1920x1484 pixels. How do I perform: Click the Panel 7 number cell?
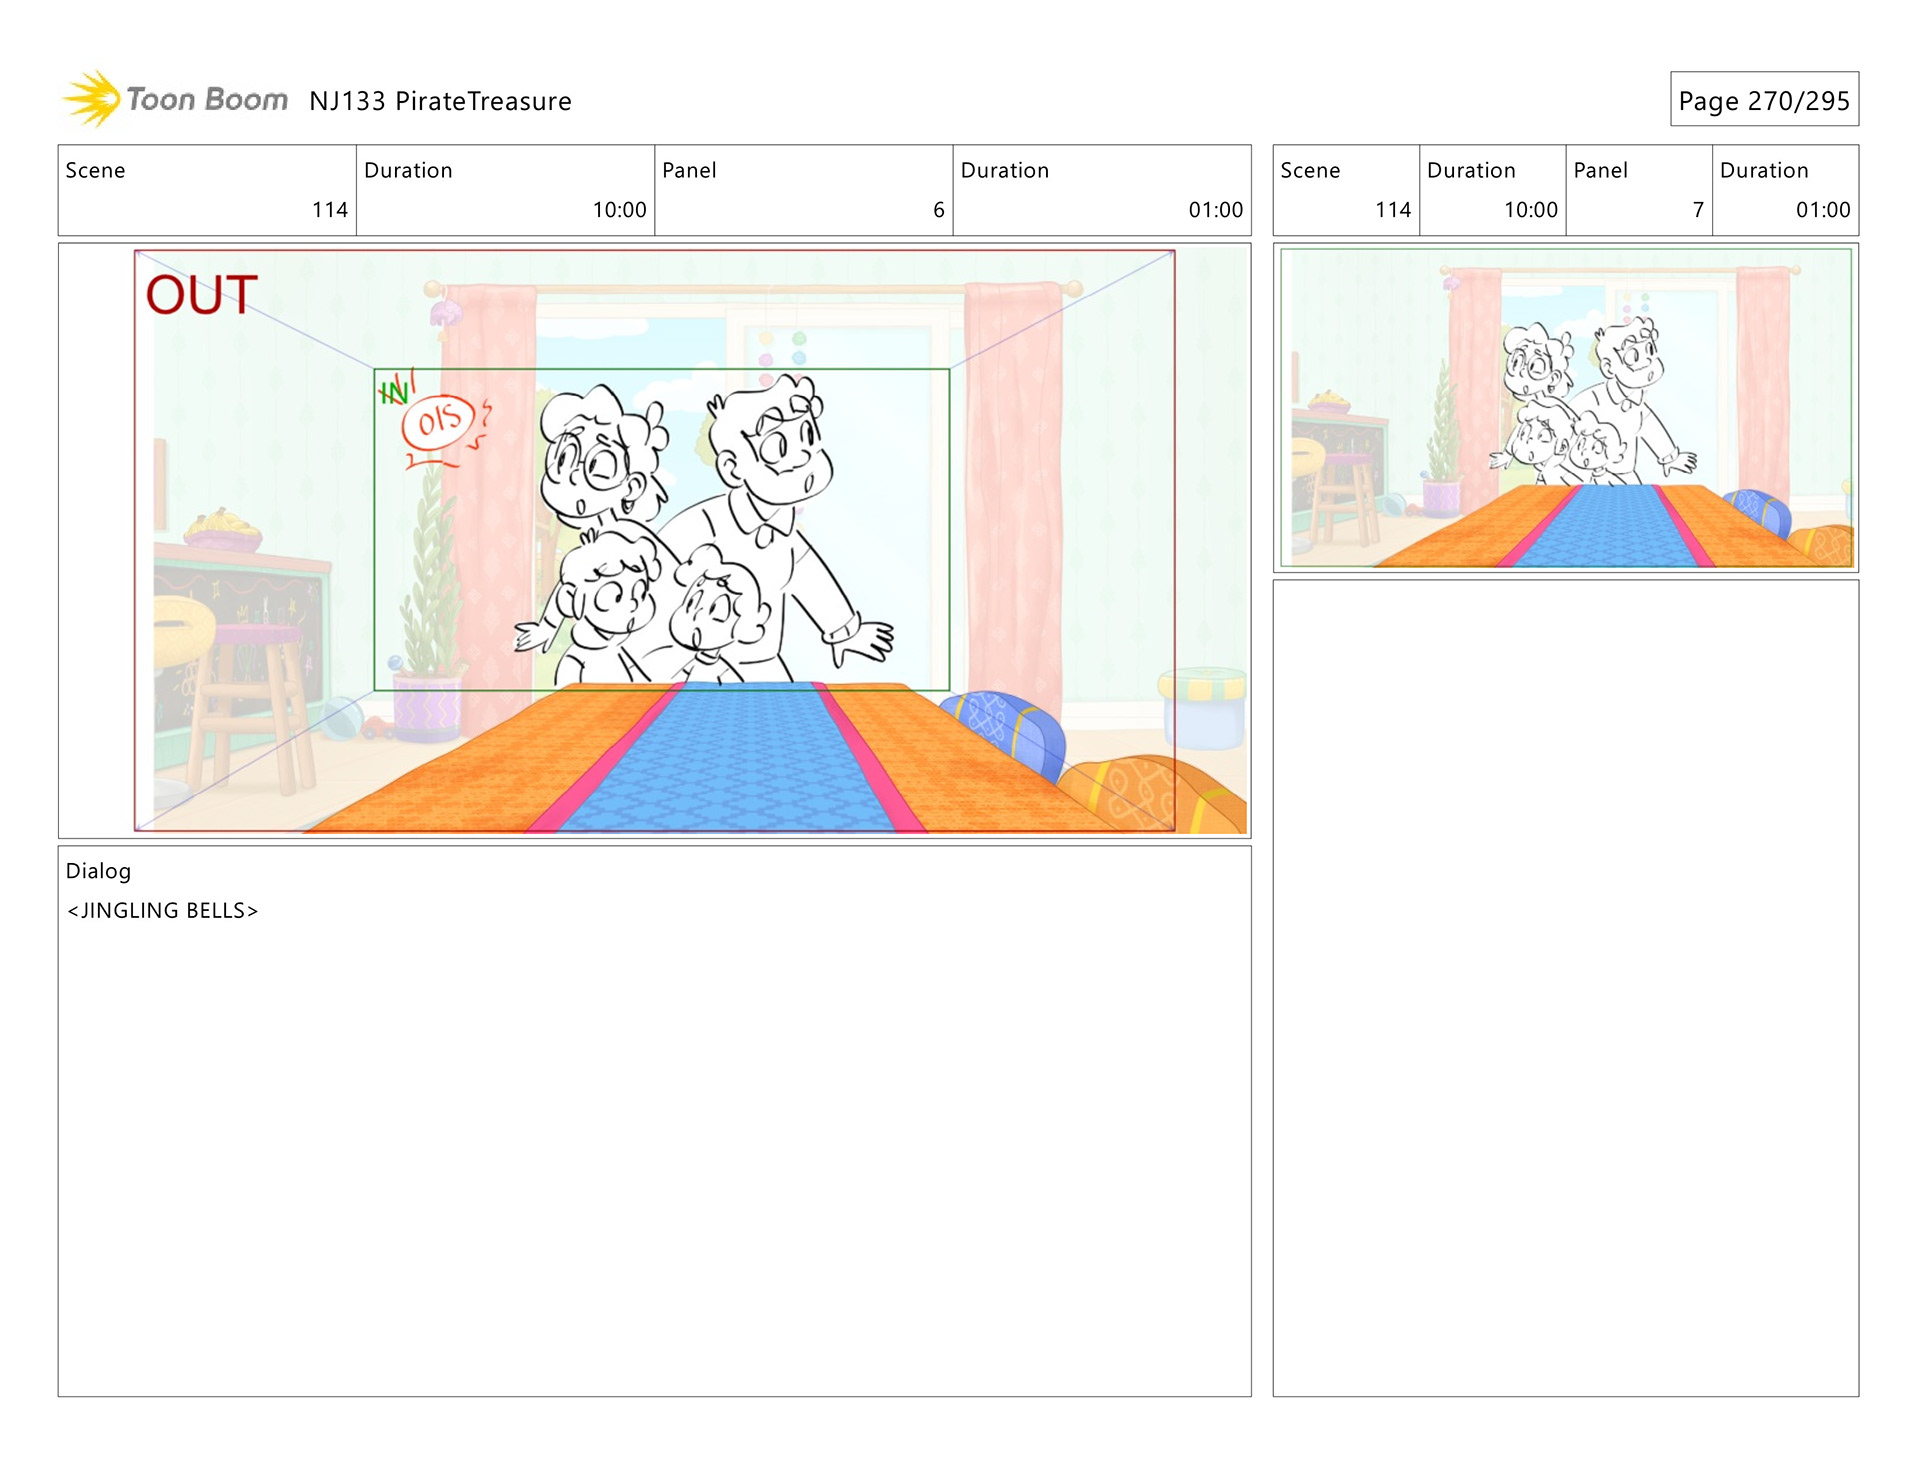[x=1638, y=190]
